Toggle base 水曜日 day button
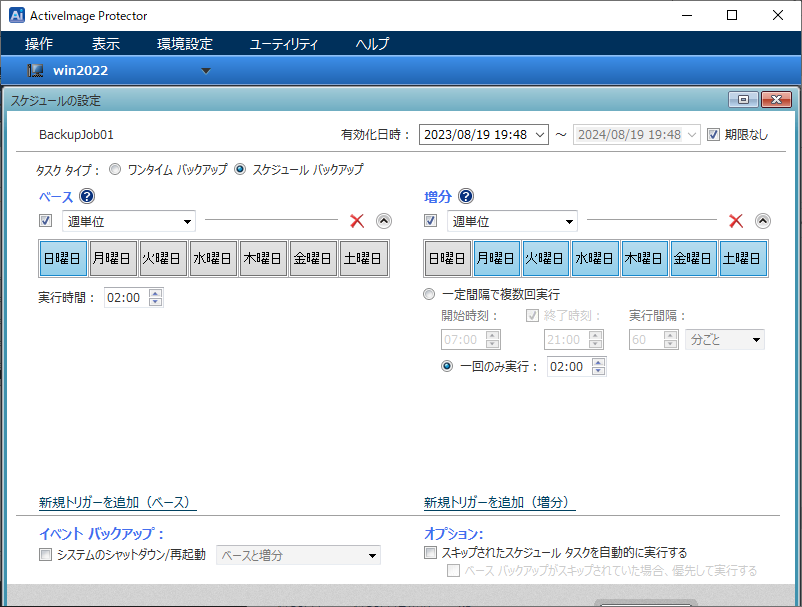This screenshot has width=802, height=607. tap(213, 258)
